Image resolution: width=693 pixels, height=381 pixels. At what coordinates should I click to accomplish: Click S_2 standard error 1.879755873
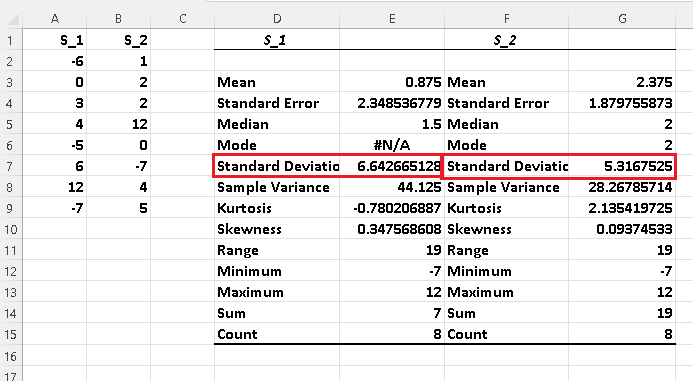pyautogui.click(x=631, y=103)
